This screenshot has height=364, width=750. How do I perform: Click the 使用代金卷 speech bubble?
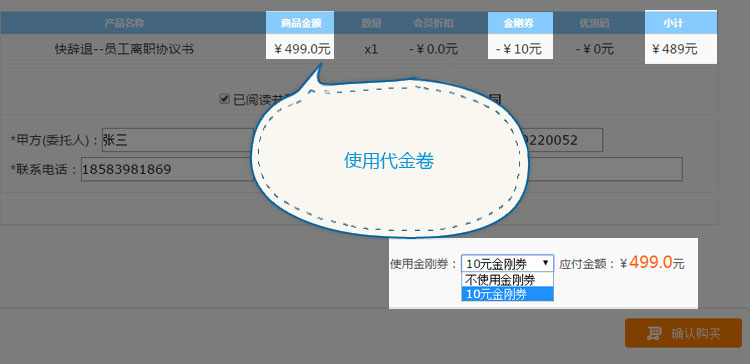[388, 160]
